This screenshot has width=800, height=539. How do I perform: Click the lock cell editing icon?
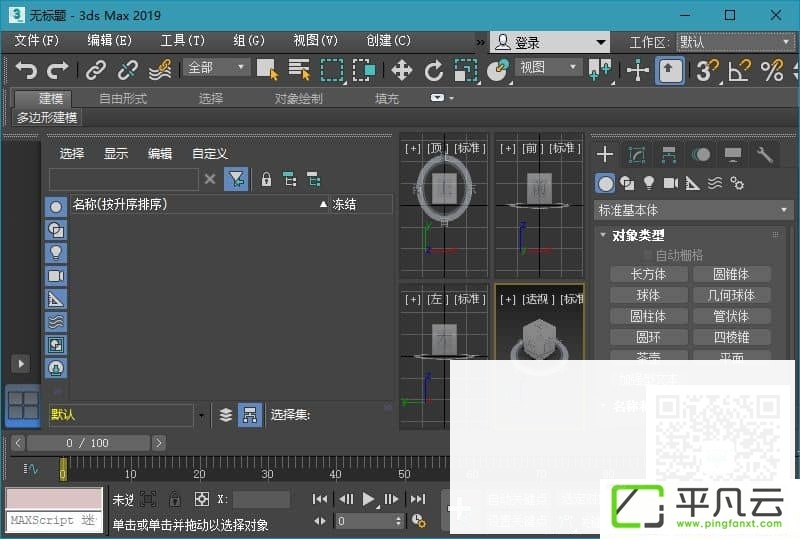click(x=266, y=180)
